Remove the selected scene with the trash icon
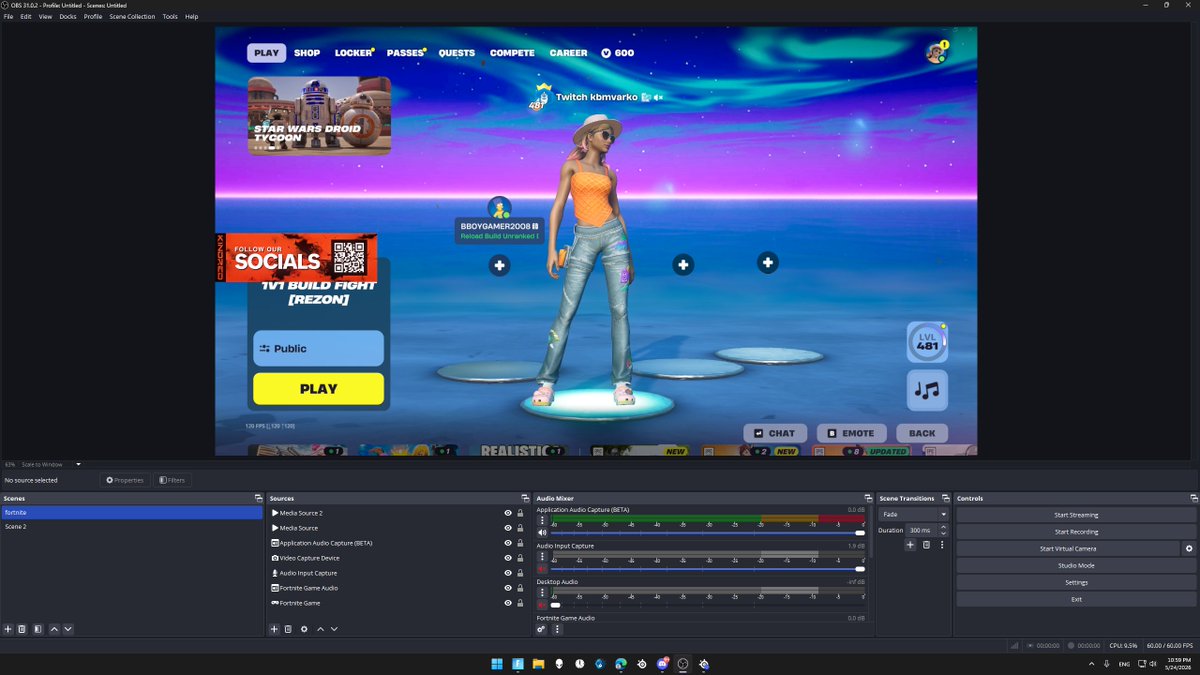The height and width of the screenshot is (675, 1200). (22, 629)
